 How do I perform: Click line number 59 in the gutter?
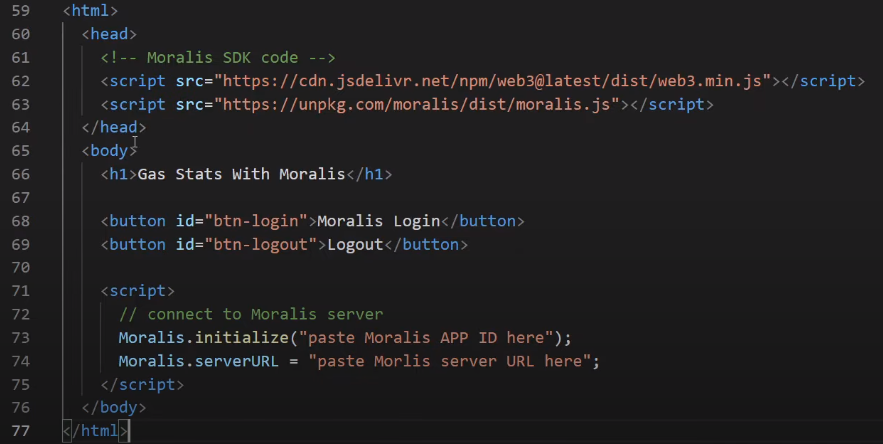[x=20, y=11]
